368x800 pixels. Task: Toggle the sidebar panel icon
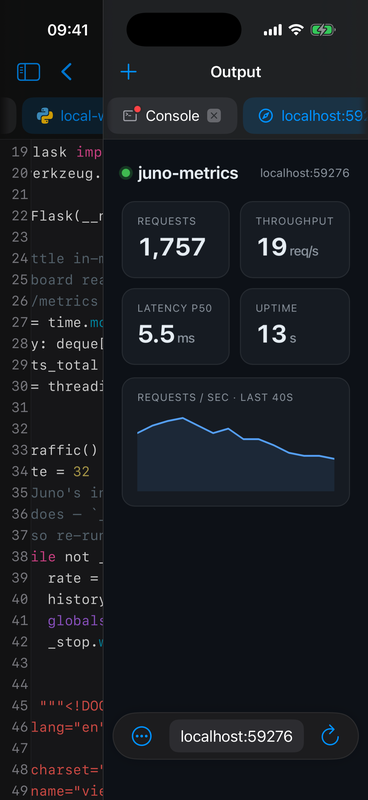(x=29, y=72)
